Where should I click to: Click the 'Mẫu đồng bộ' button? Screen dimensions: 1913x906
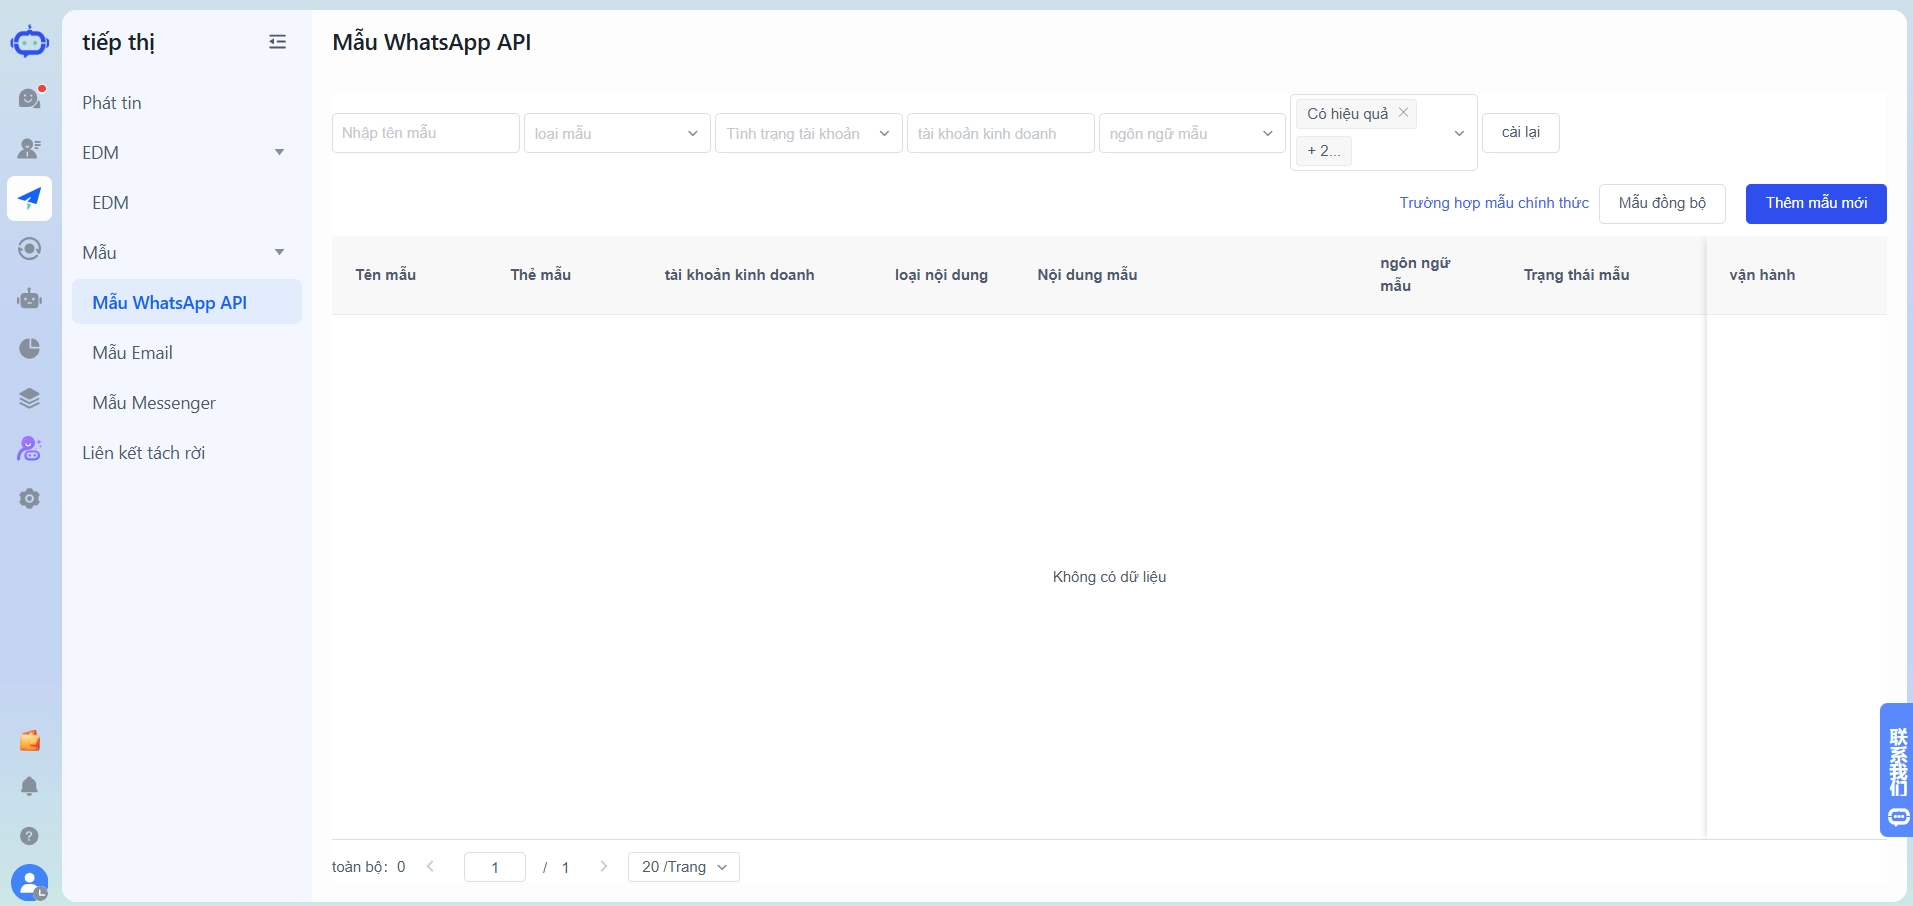[1662, 203]
